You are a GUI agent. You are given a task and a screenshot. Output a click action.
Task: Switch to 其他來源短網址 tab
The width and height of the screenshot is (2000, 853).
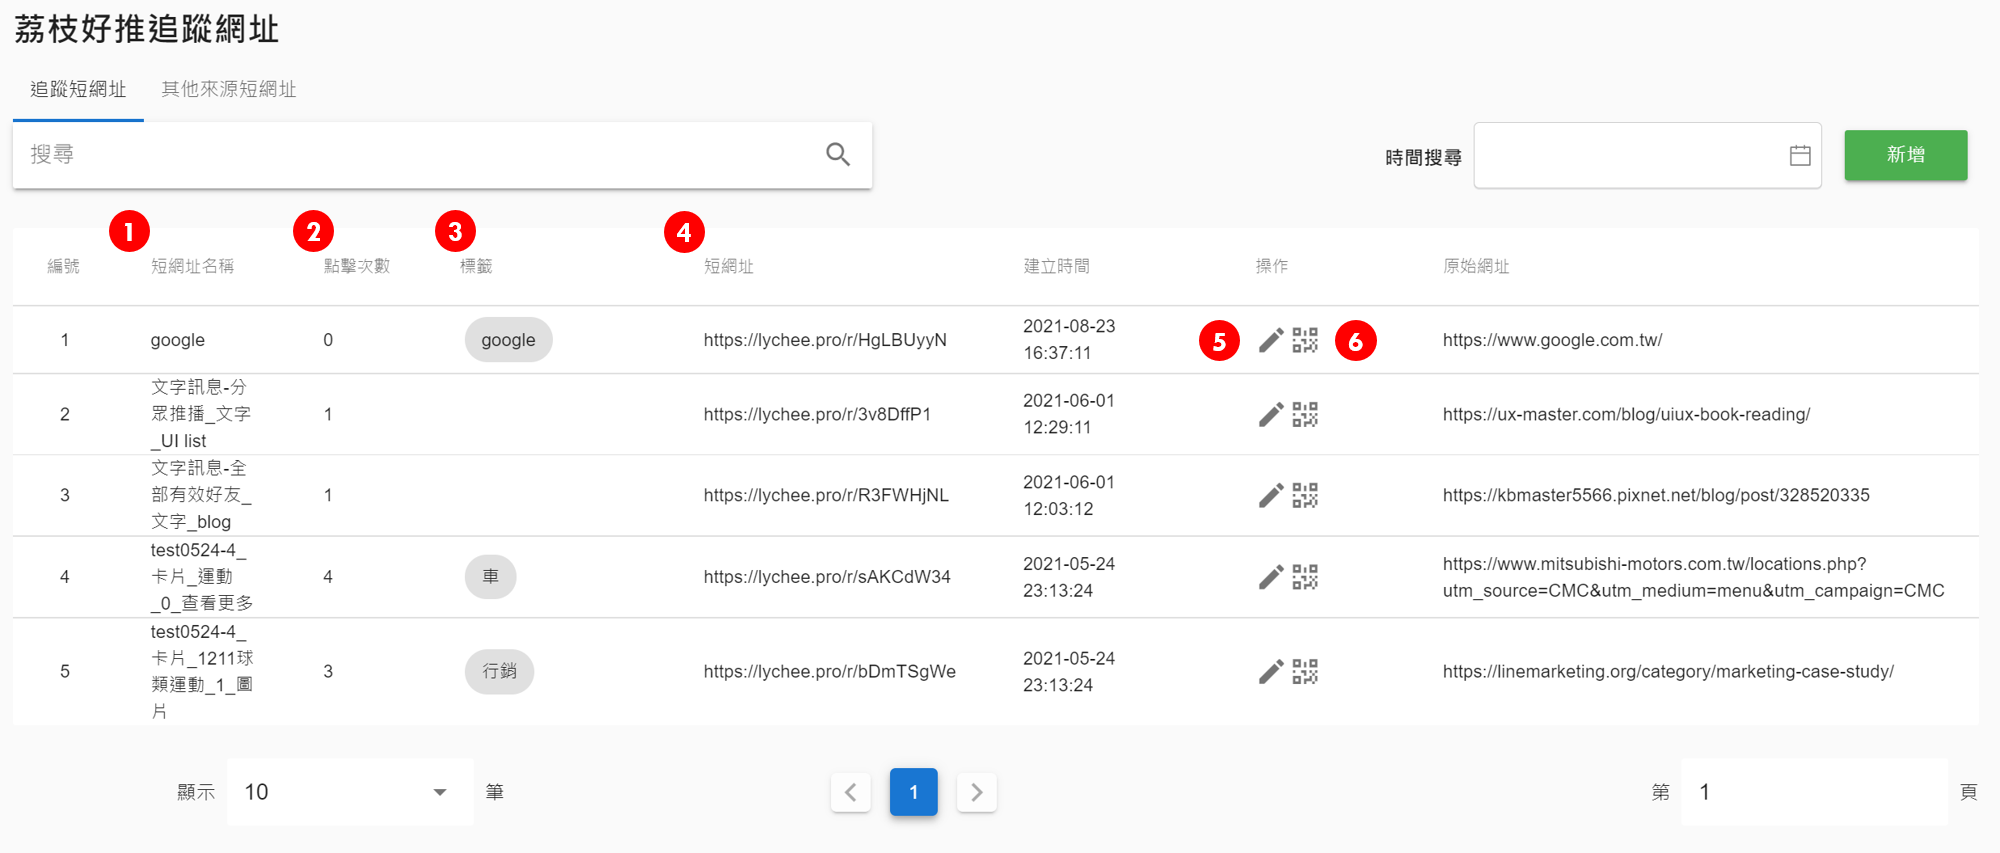(229, 90)
